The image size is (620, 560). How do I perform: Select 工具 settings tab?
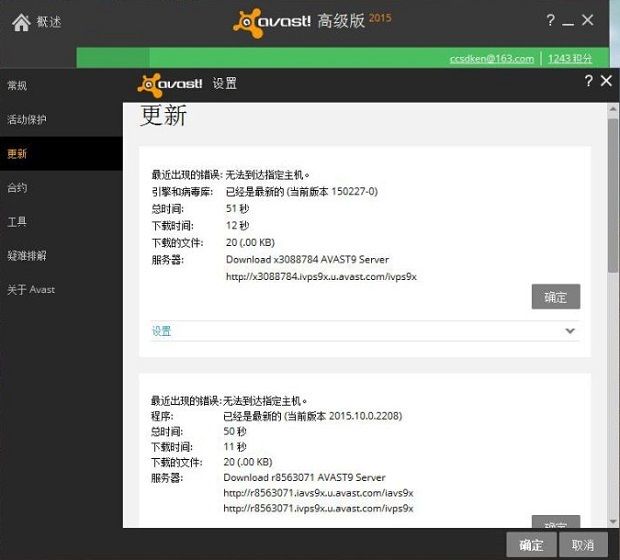(17, 221)
